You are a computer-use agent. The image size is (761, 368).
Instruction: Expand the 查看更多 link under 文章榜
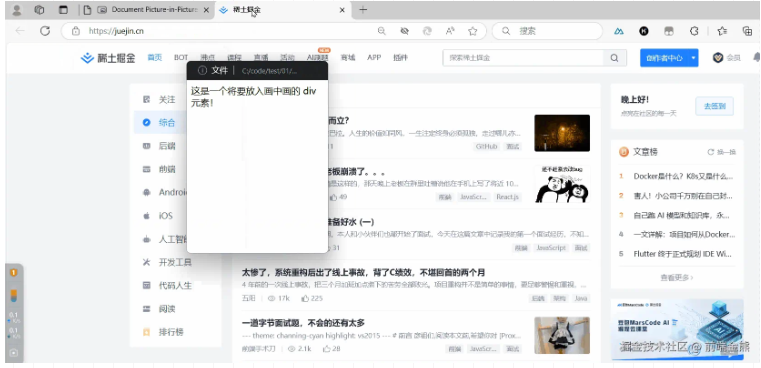coord(677,278)
